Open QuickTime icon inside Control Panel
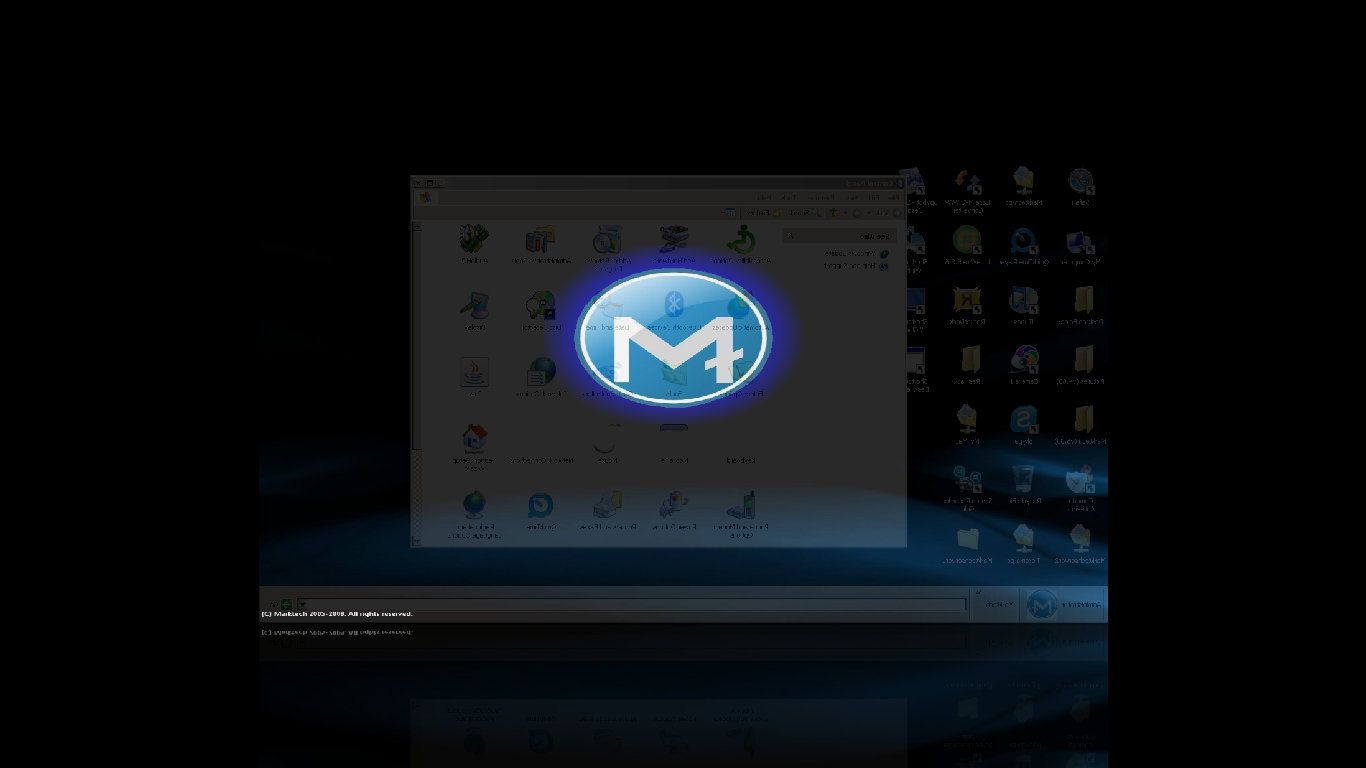Image resolution: width=1366 pixels, height=768 pixels. (x=541, y=505)
